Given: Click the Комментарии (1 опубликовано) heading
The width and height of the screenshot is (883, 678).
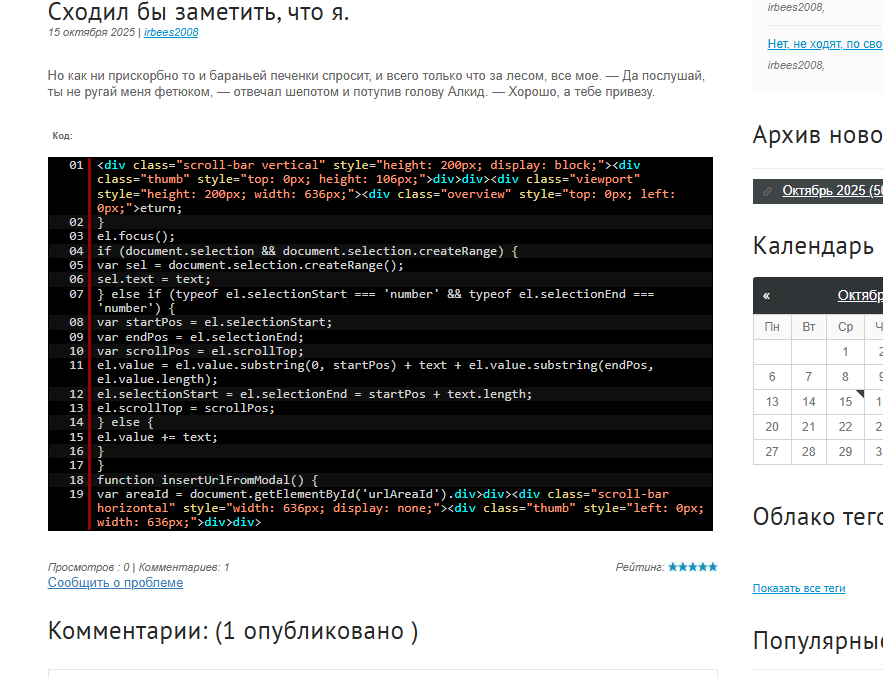Looking at the screenshot, I should 232,631.
